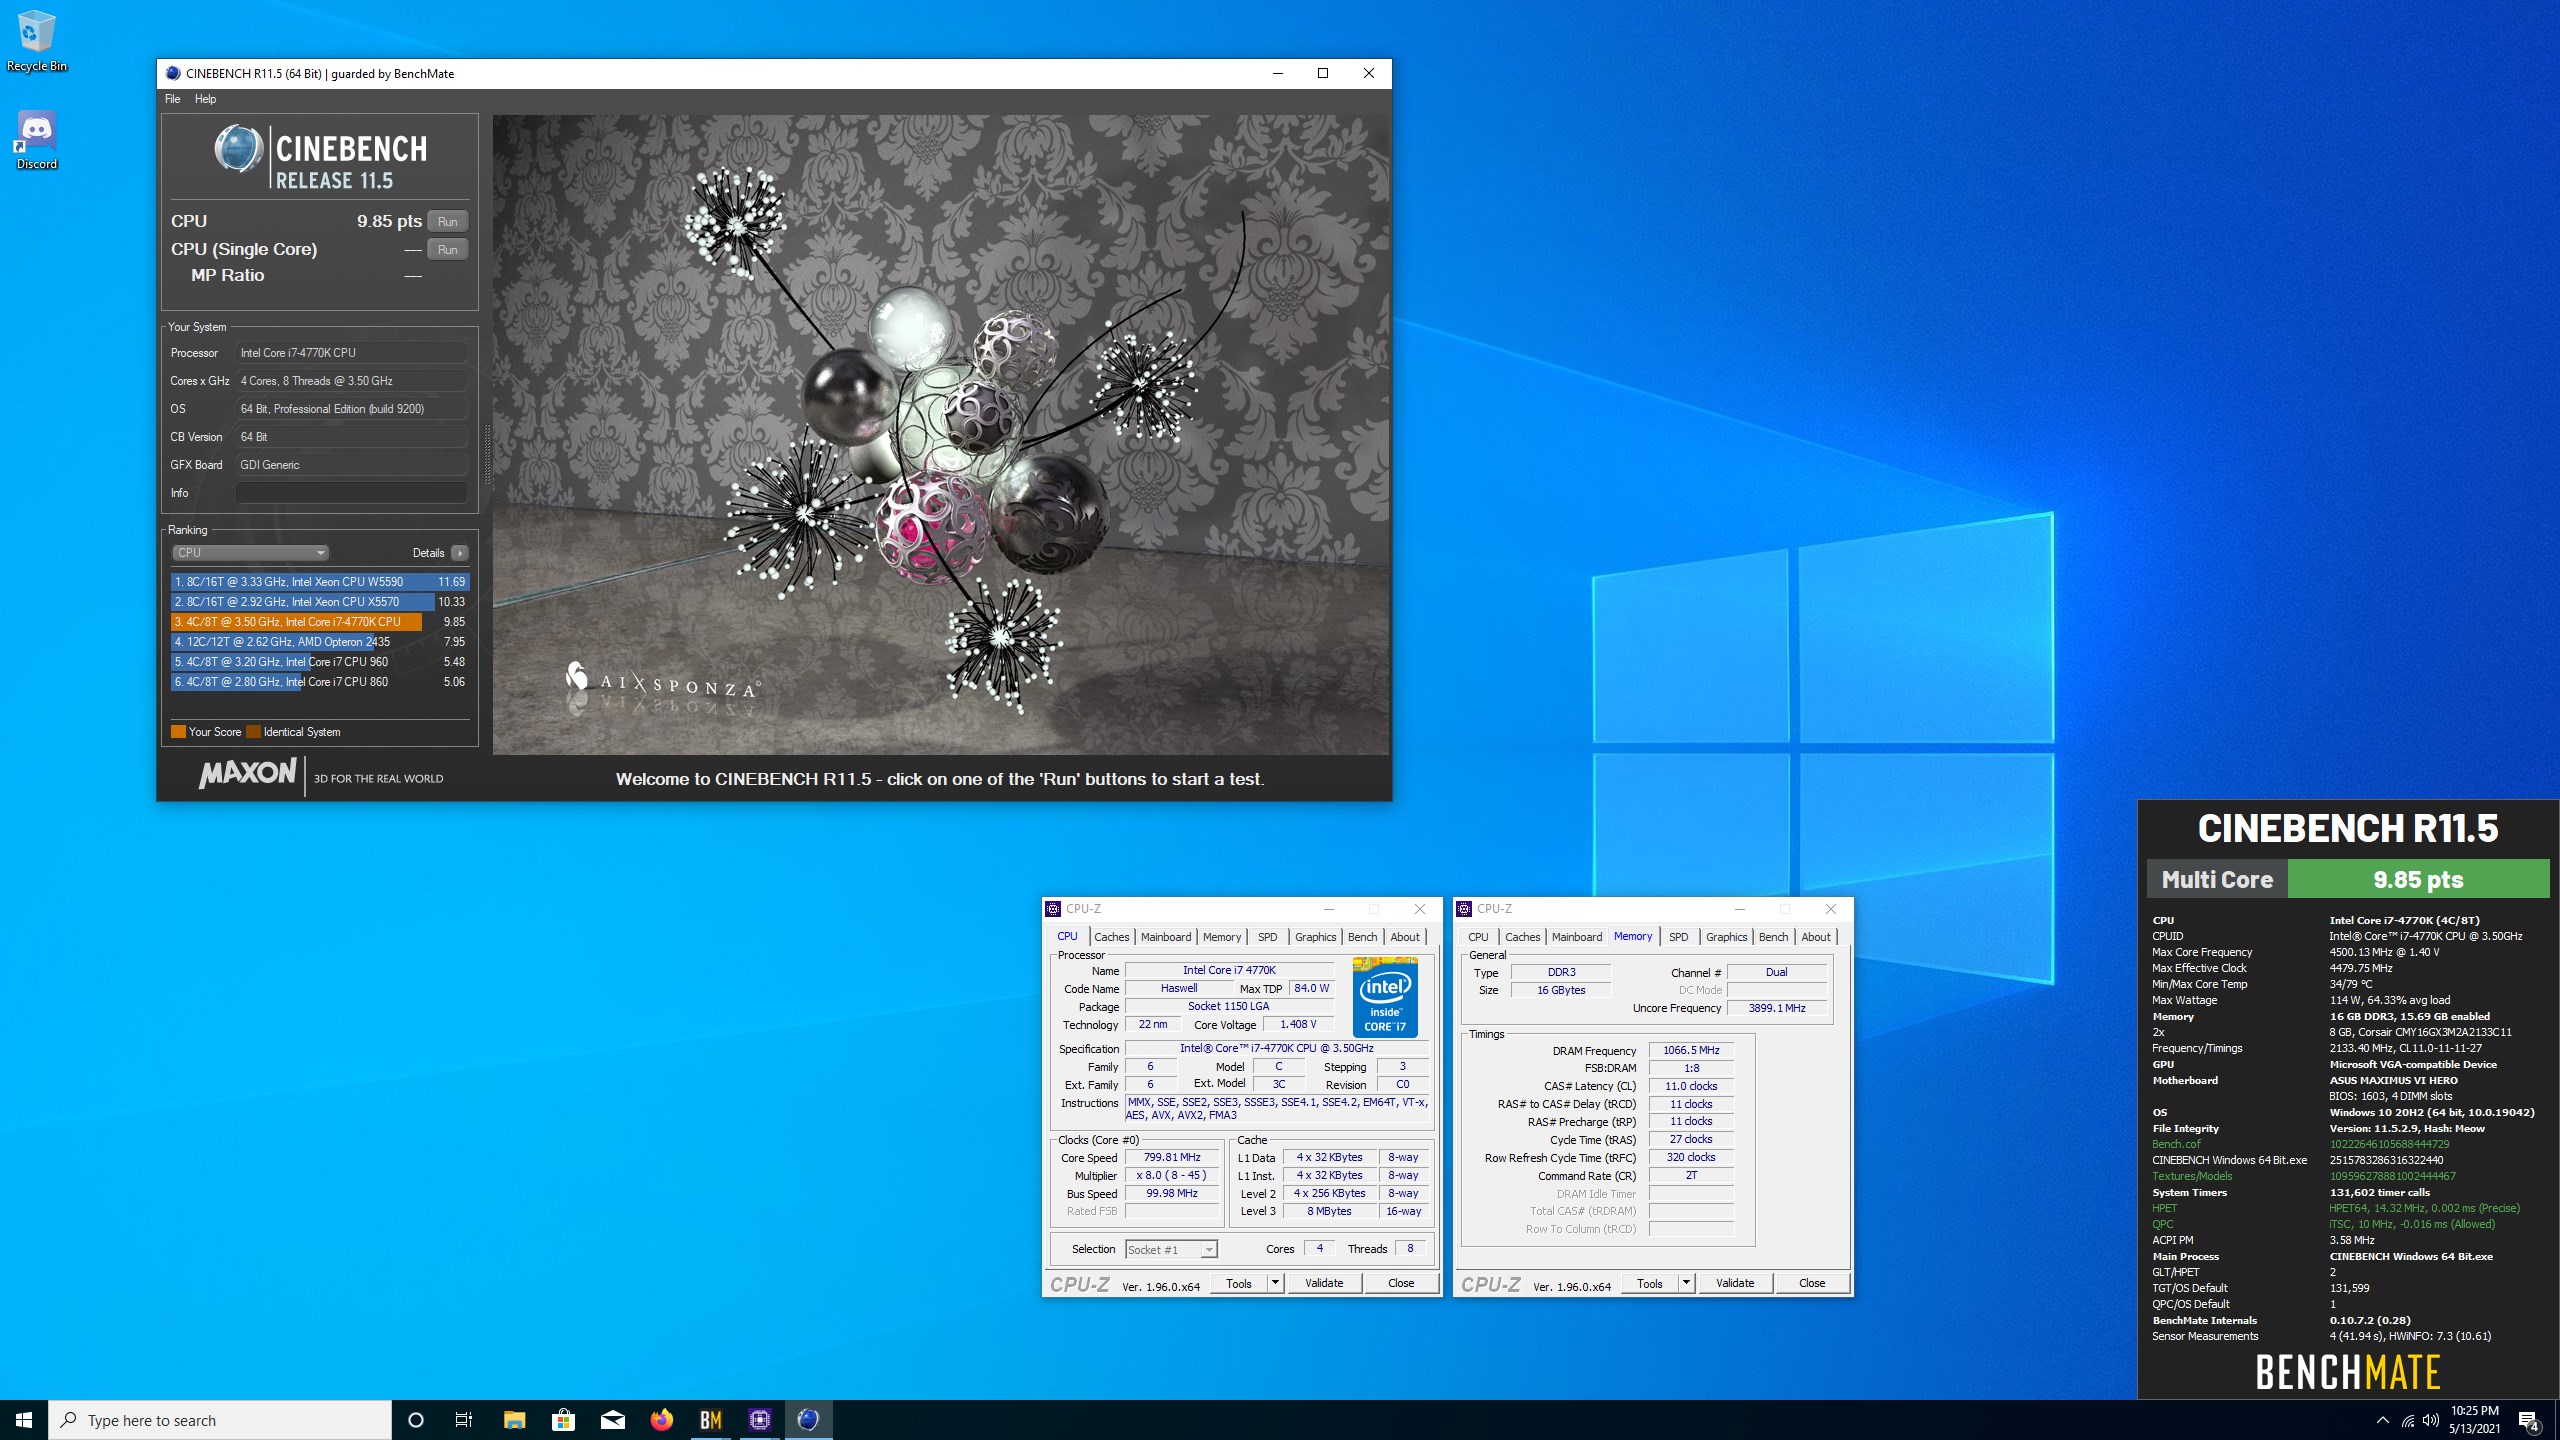Screen dimensions: 2560x1440
Task: Click Tools button in left CPU-Z window
Action: (1239, 1284)
